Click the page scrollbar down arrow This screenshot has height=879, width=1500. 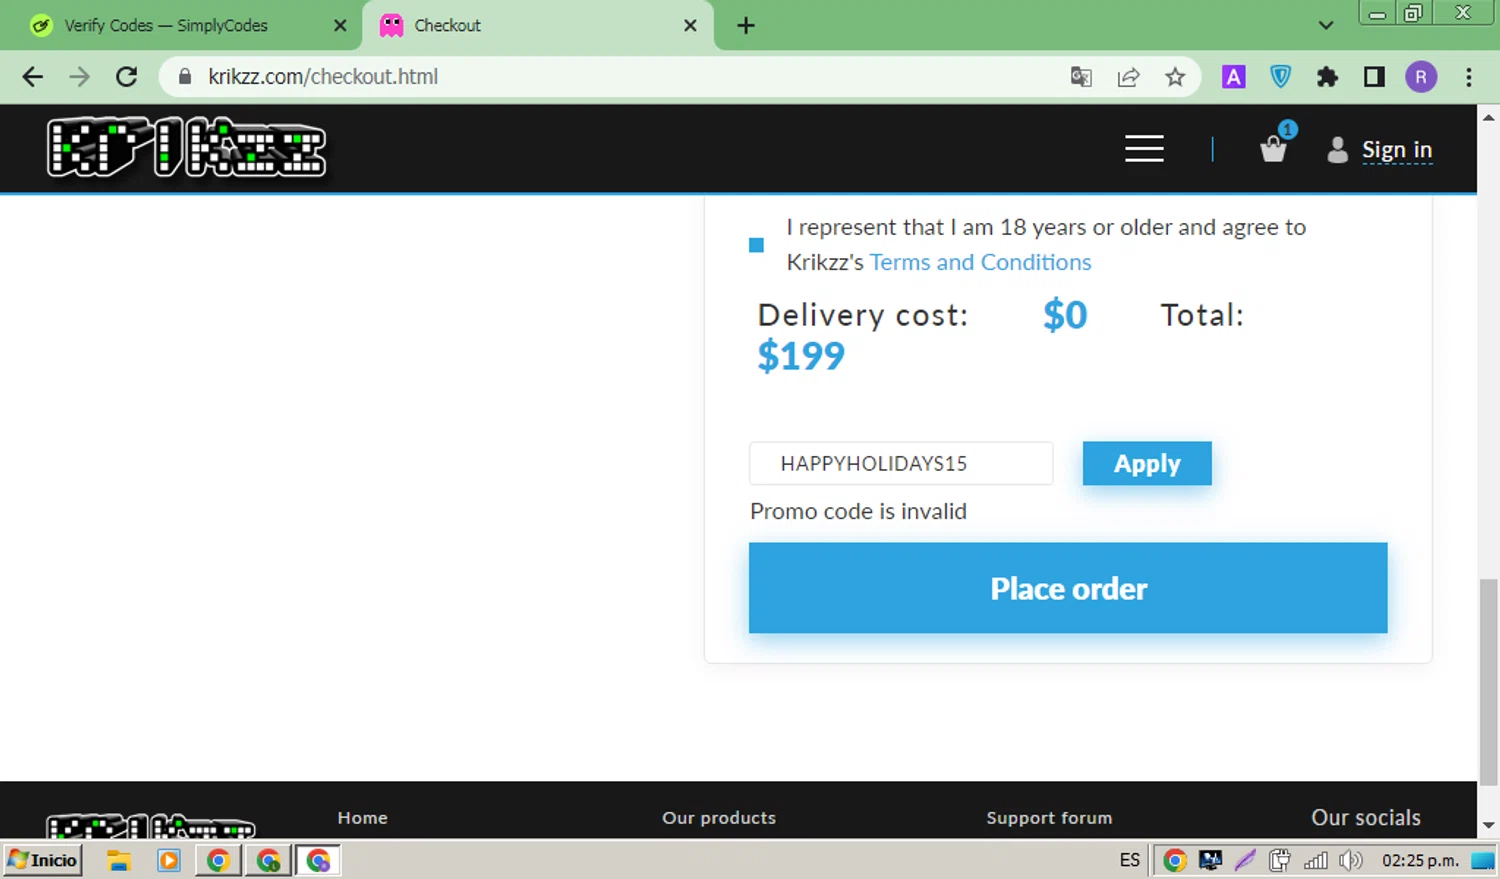click(x=1488, y=826)
